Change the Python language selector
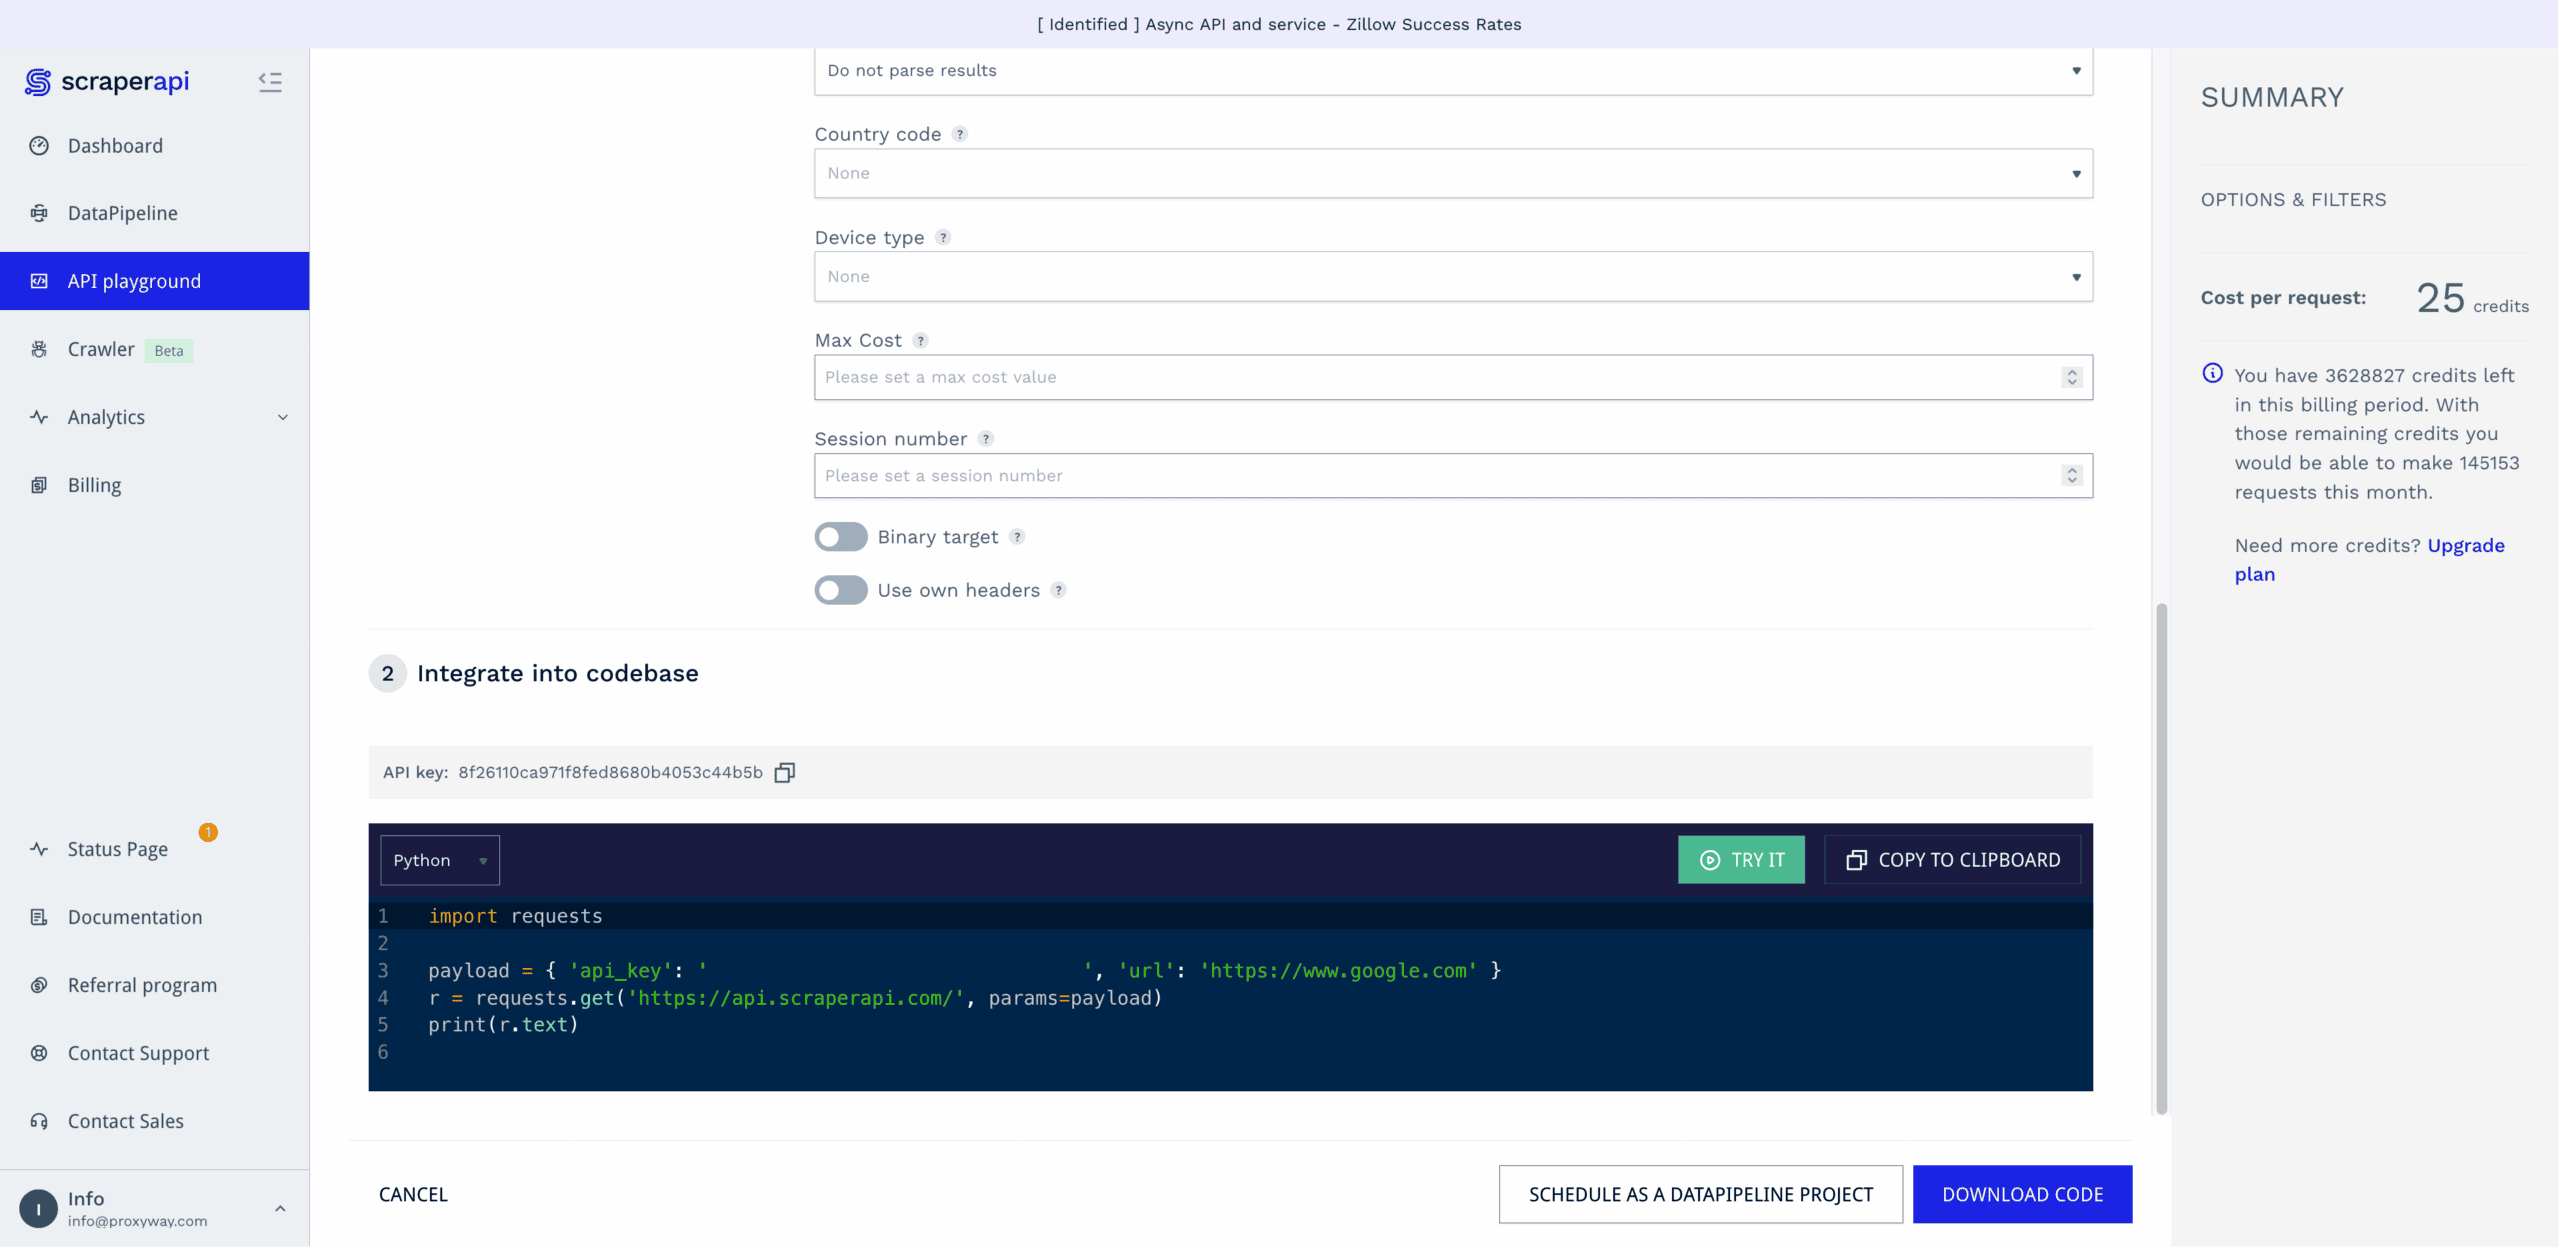Screen dimensions: 2560x1248 tap(439, 860)
